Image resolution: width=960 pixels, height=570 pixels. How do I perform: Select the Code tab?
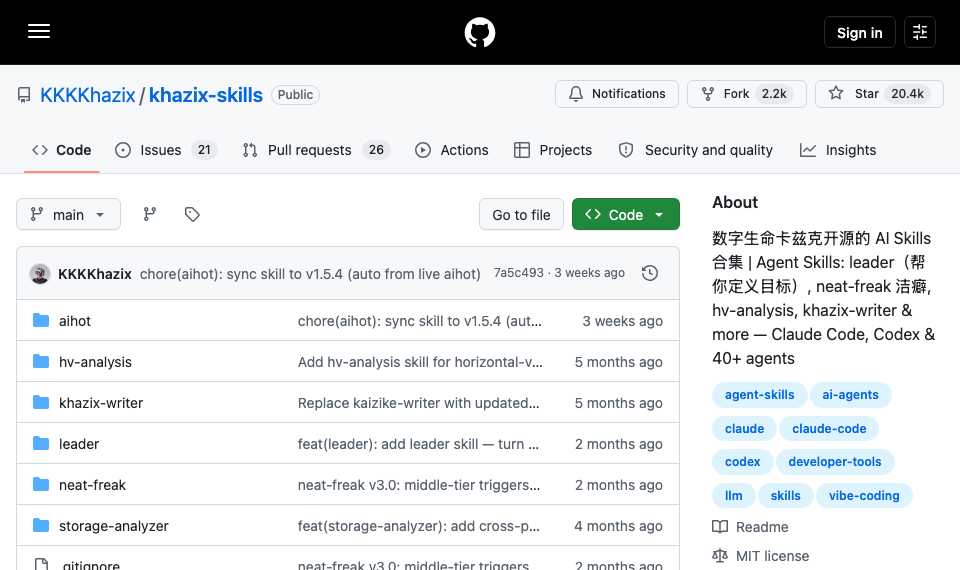point(62,150)
